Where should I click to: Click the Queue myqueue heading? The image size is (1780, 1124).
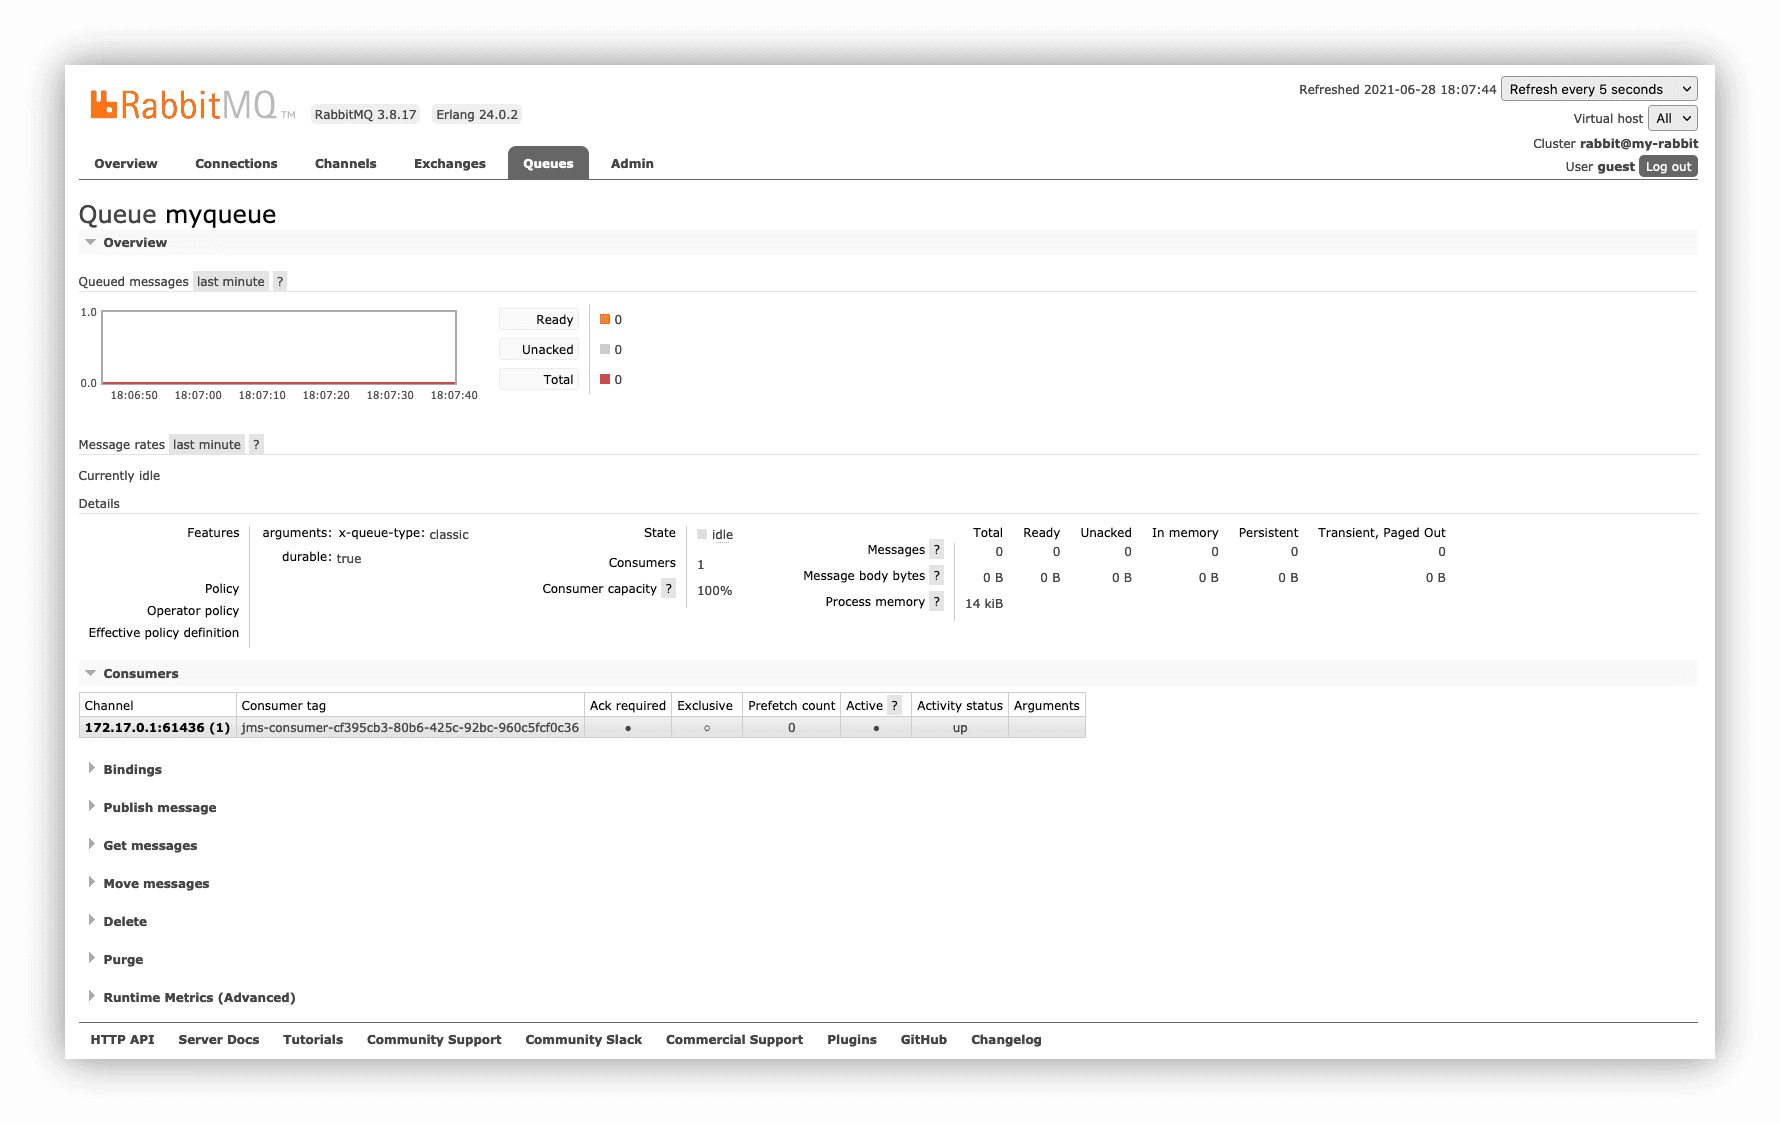click(x=177, y=215)
